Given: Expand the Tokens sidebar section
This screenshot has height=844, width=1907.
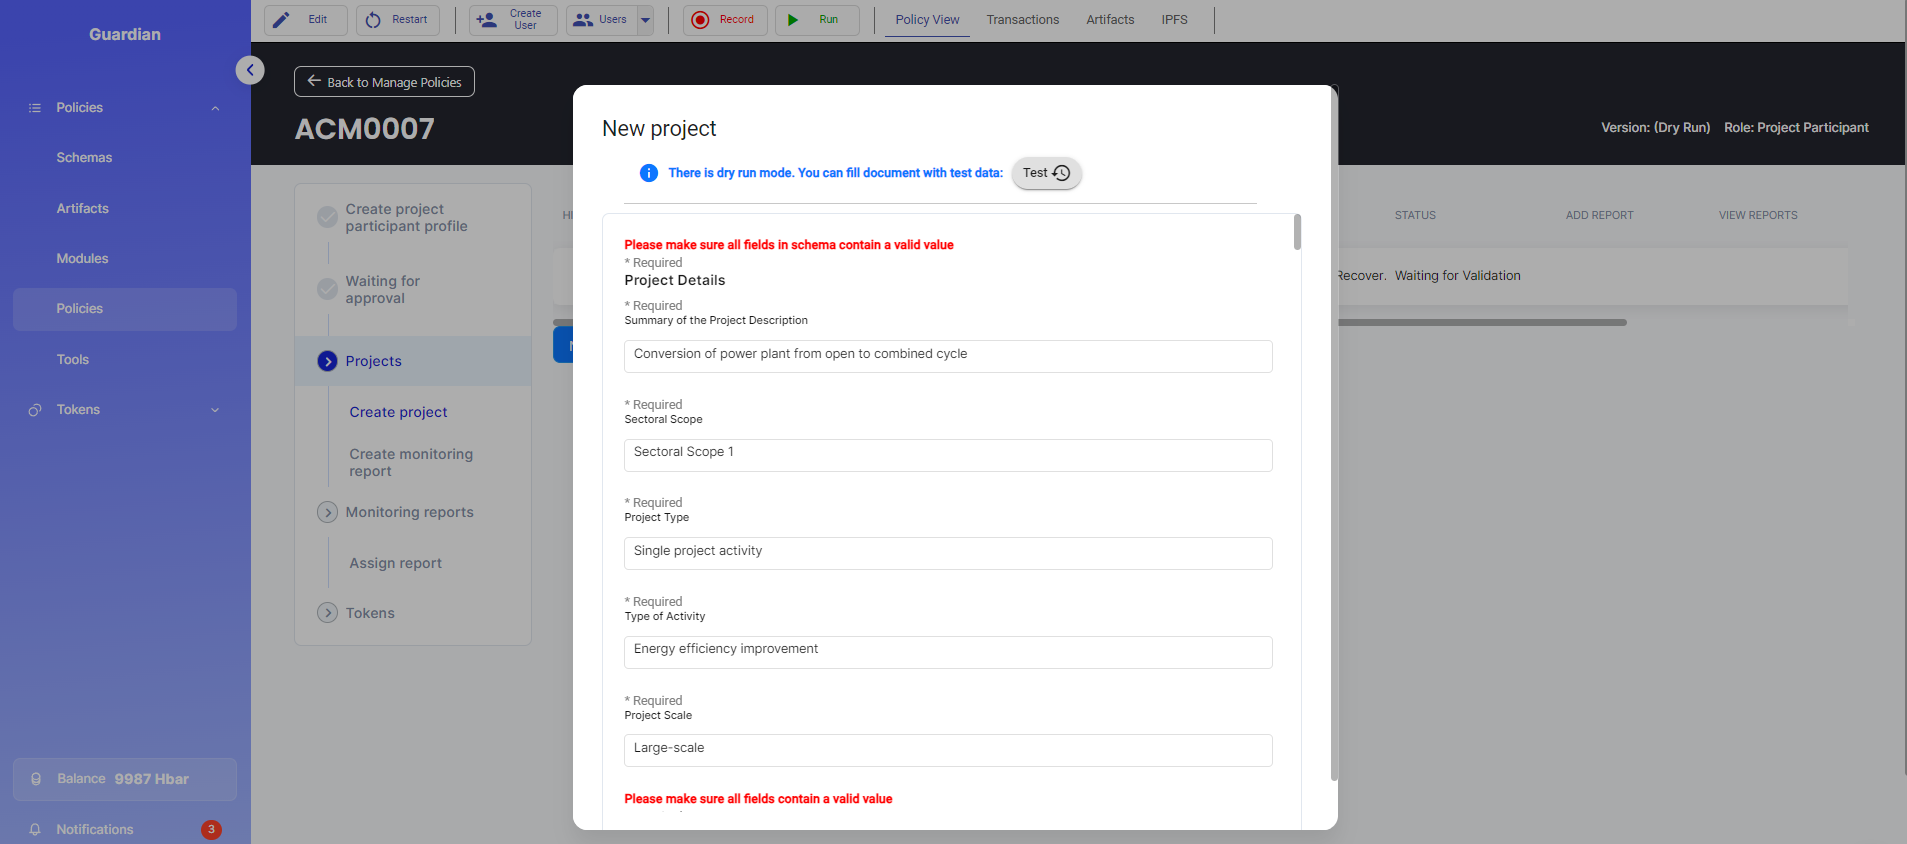Looking at the screenshot, I should click(x=215, y=410).
